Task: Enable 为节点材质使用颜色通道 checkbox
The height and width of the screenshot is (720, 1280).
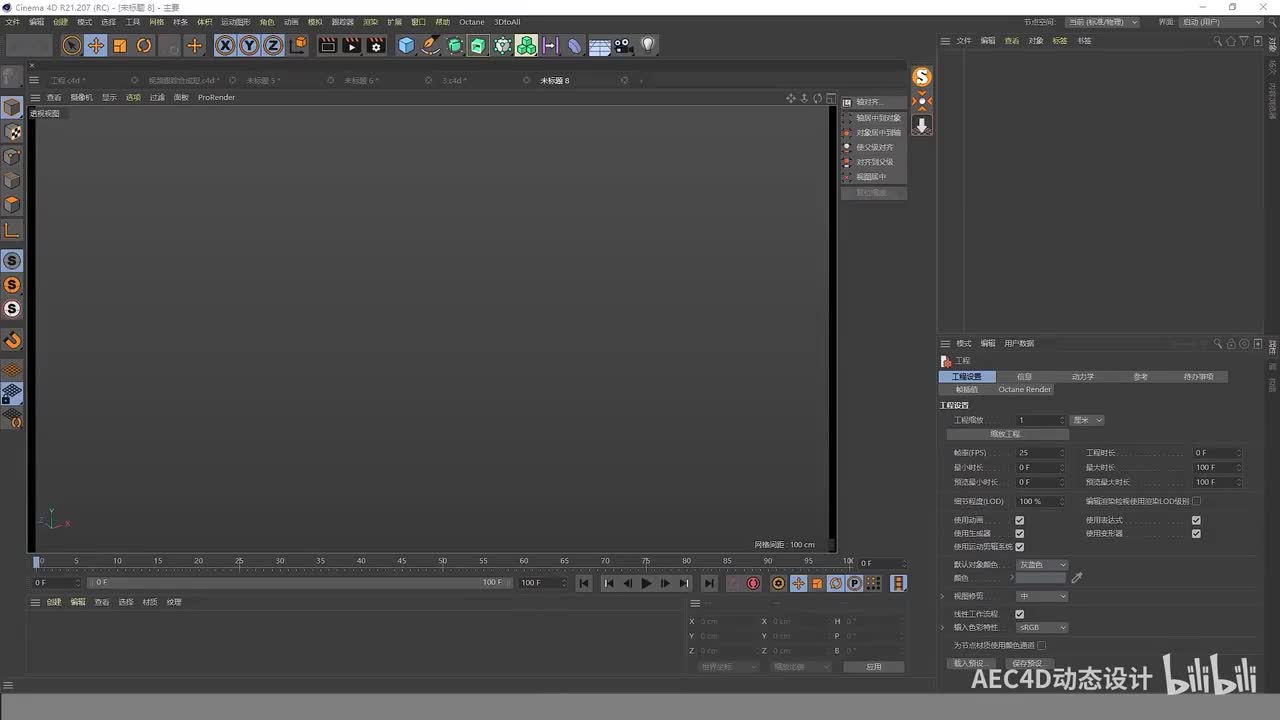Action: pos(1041,645)
